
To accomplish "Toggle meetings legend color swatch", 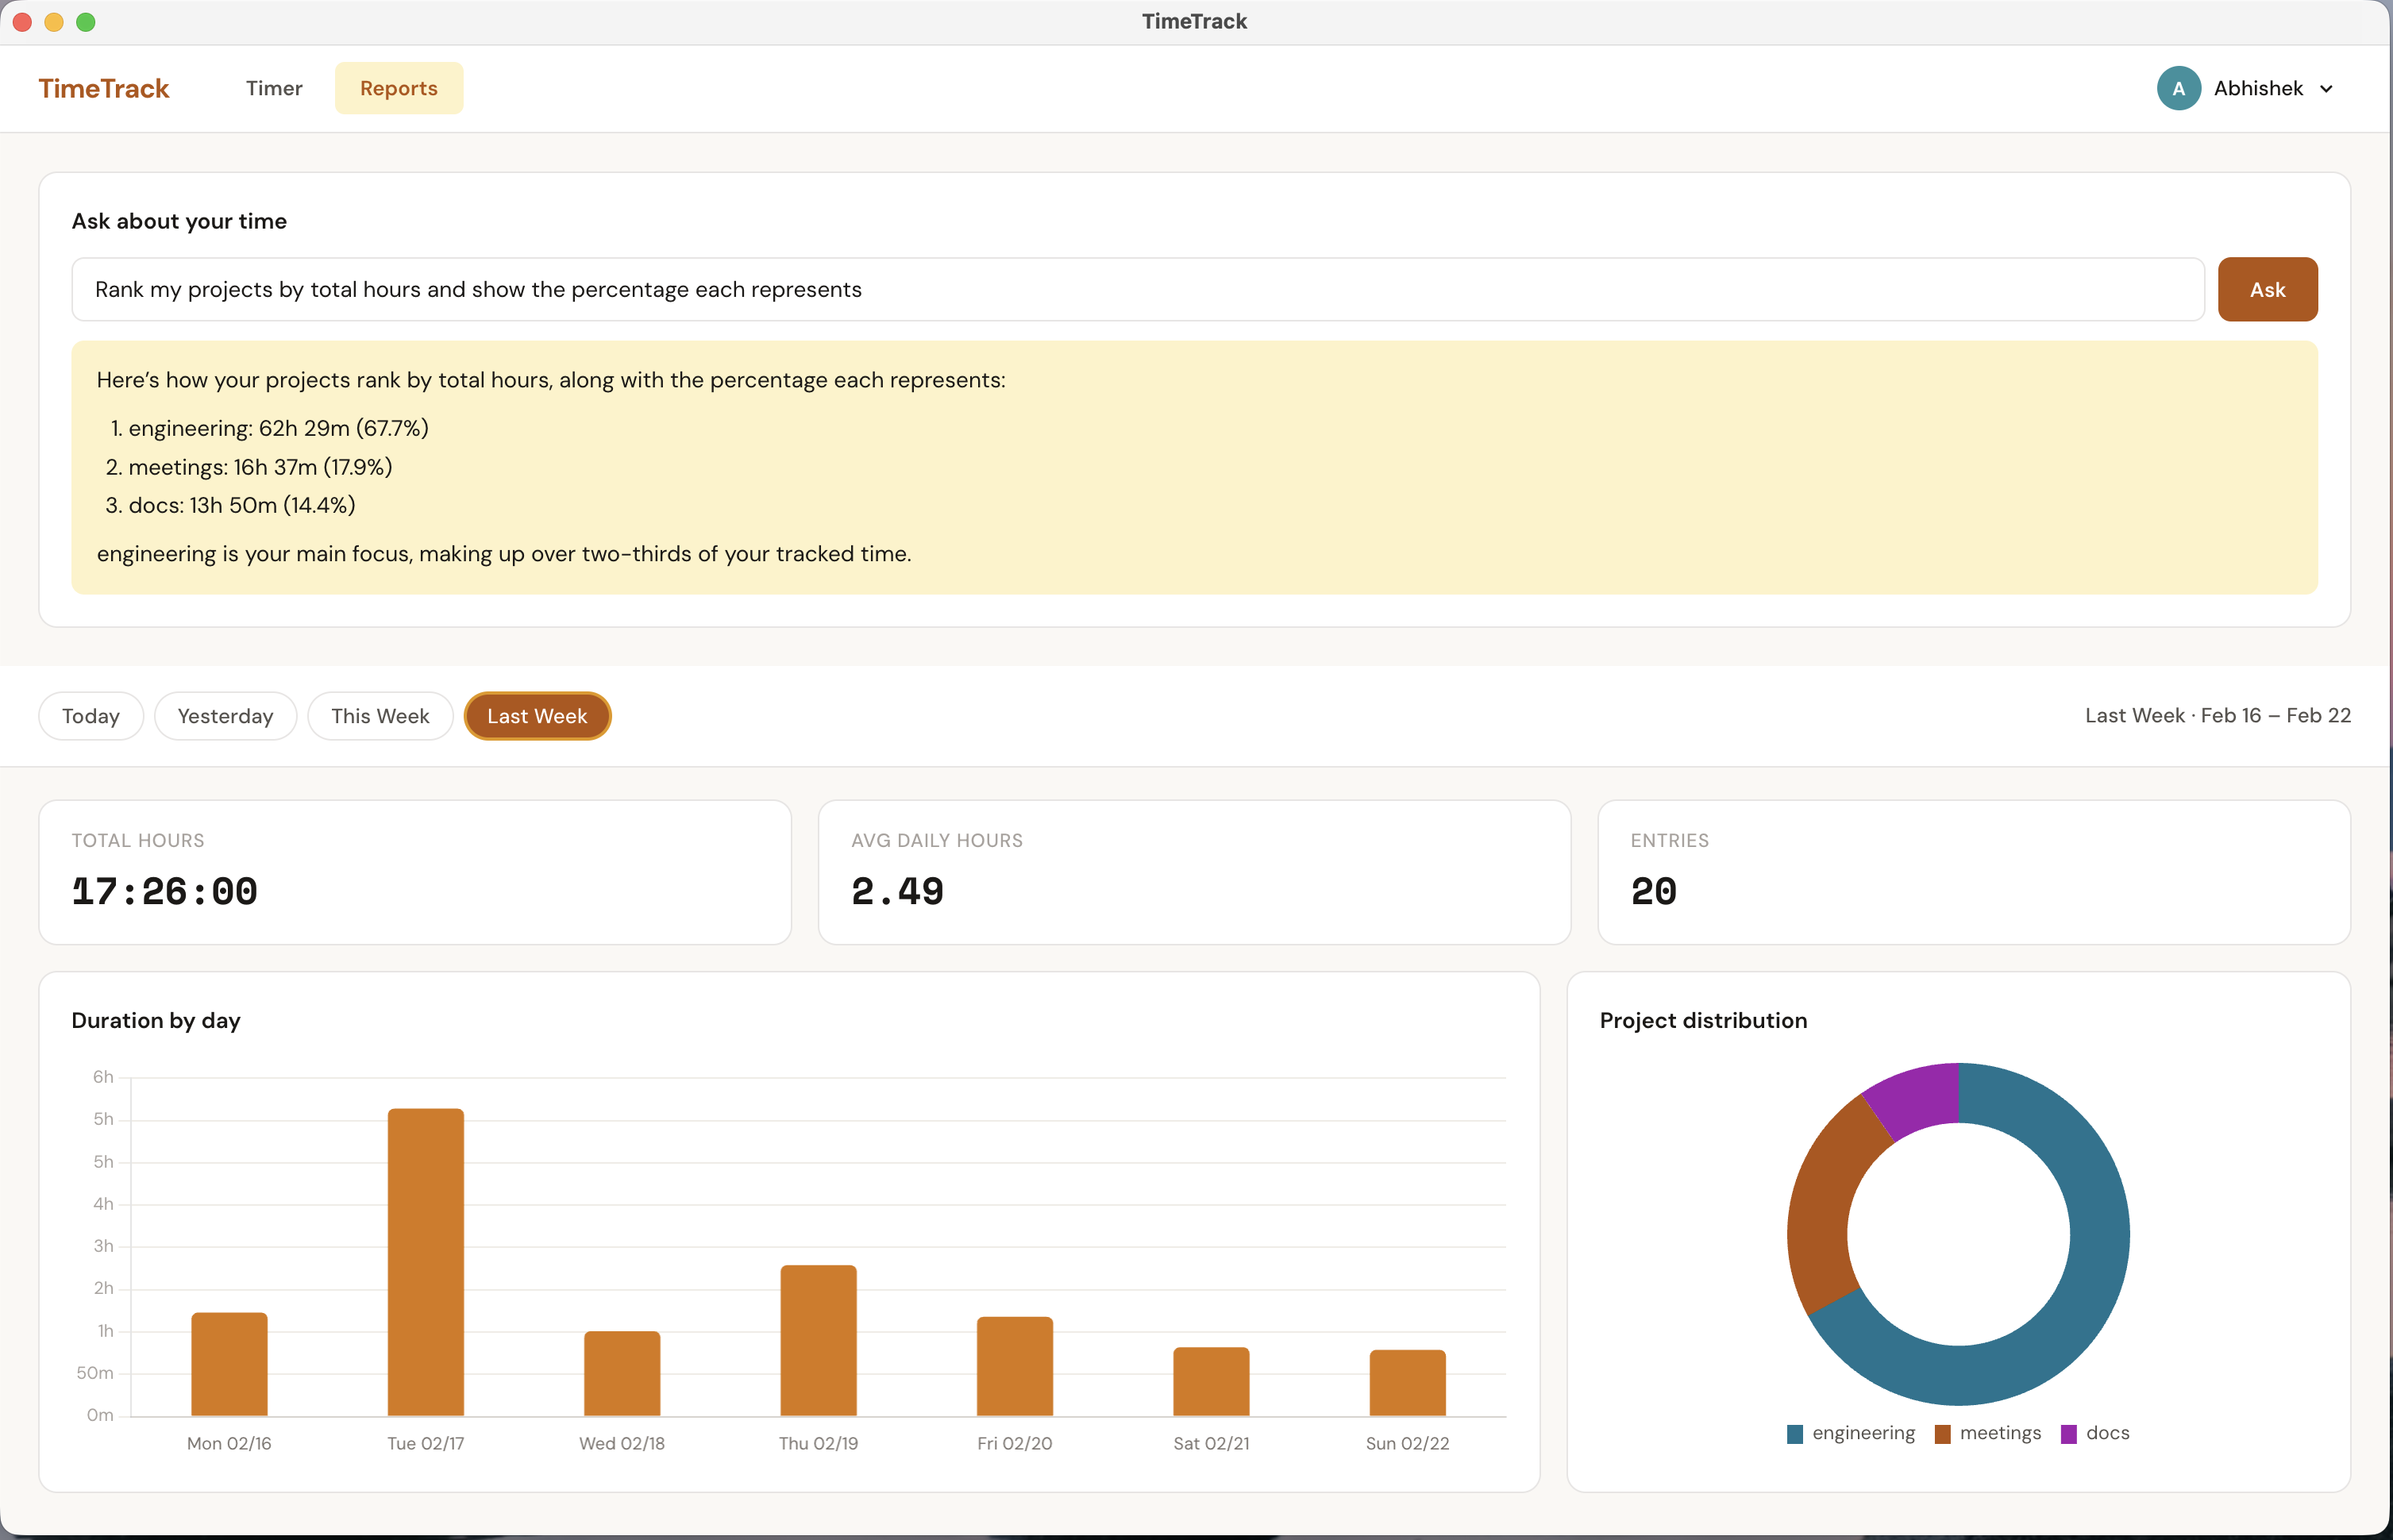I will tap(1942, 1434).
